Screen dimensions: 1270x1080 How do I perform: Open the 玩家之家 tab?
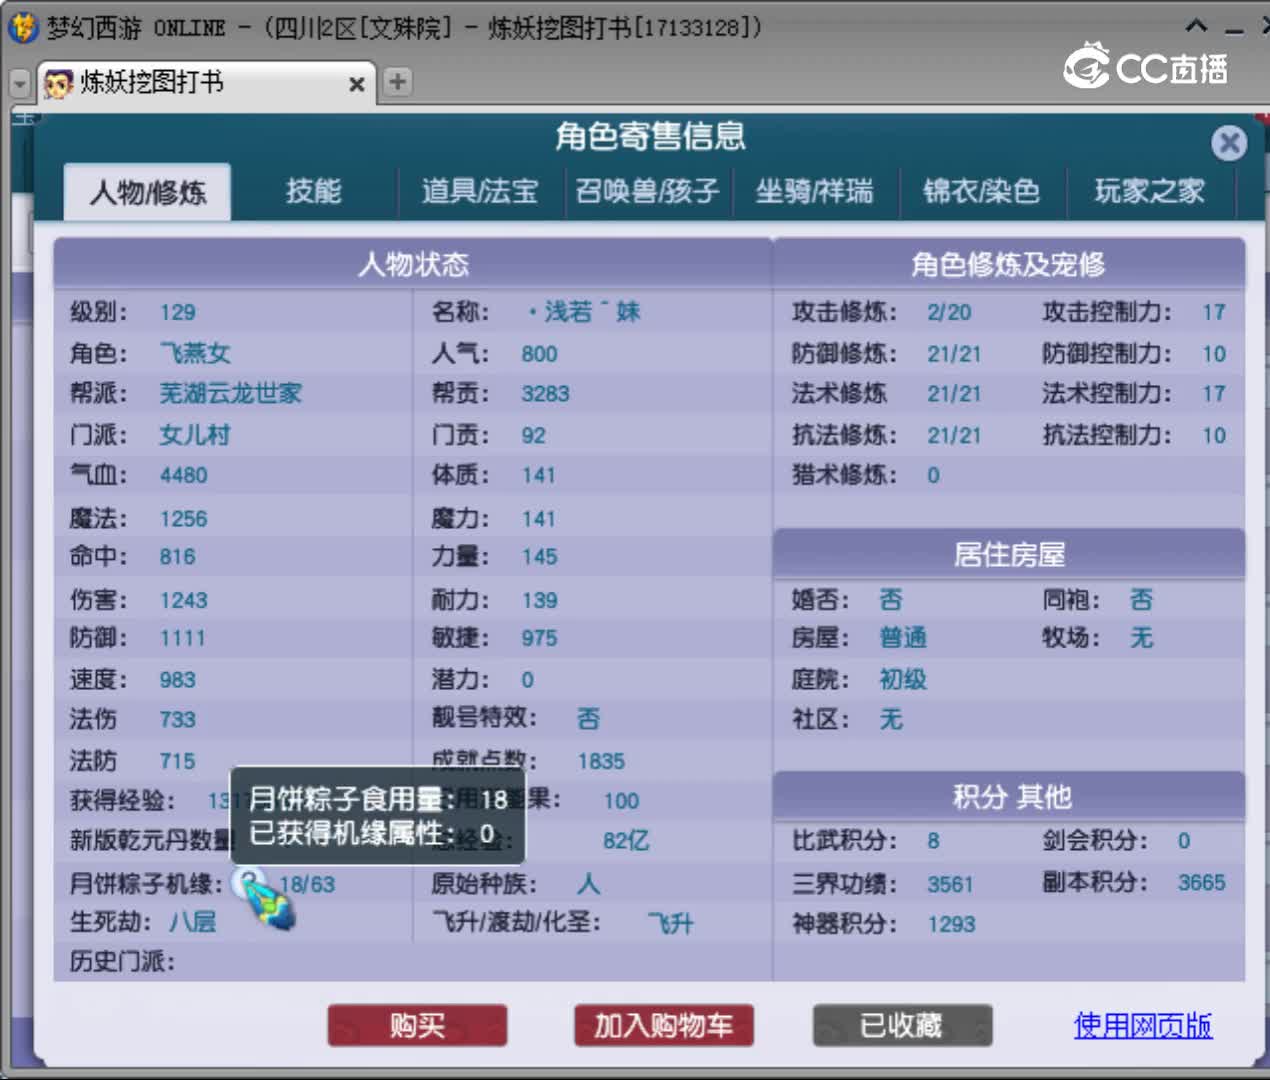[x=1150, y=191]
